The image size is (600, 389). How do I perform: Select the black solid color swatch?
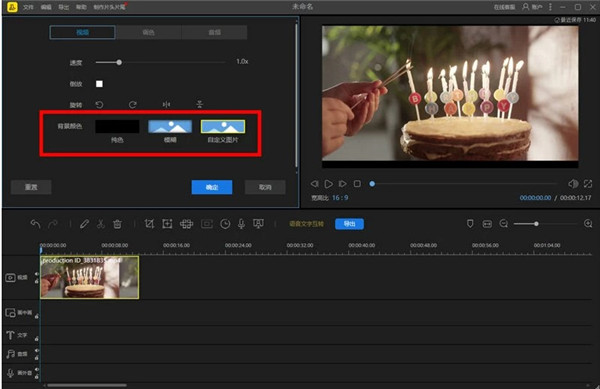click(117, 126)
